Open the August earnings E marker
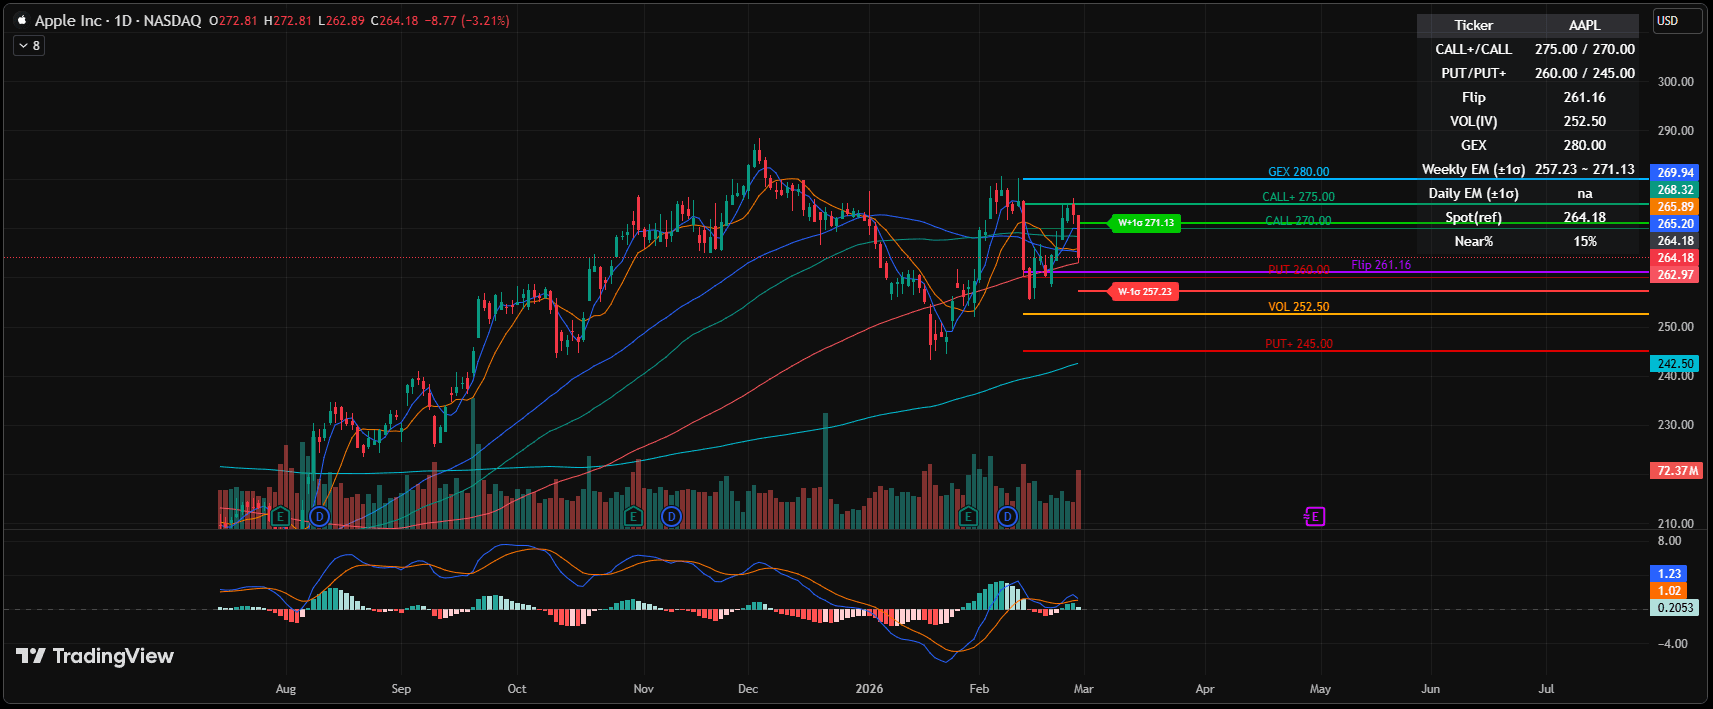Screen dimensions: 1713x709 pyautogui.click(x=280, y=516)
